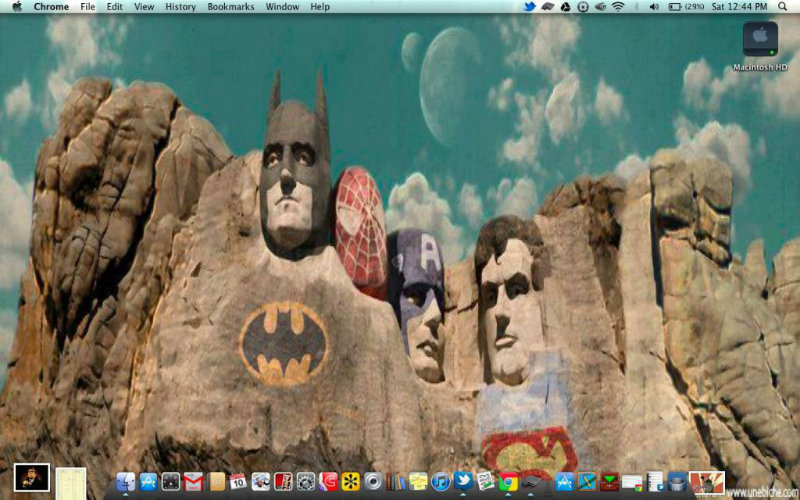Click the volume icon in the menu bar
Screen dimensions: 800x500
pos(654,7)
